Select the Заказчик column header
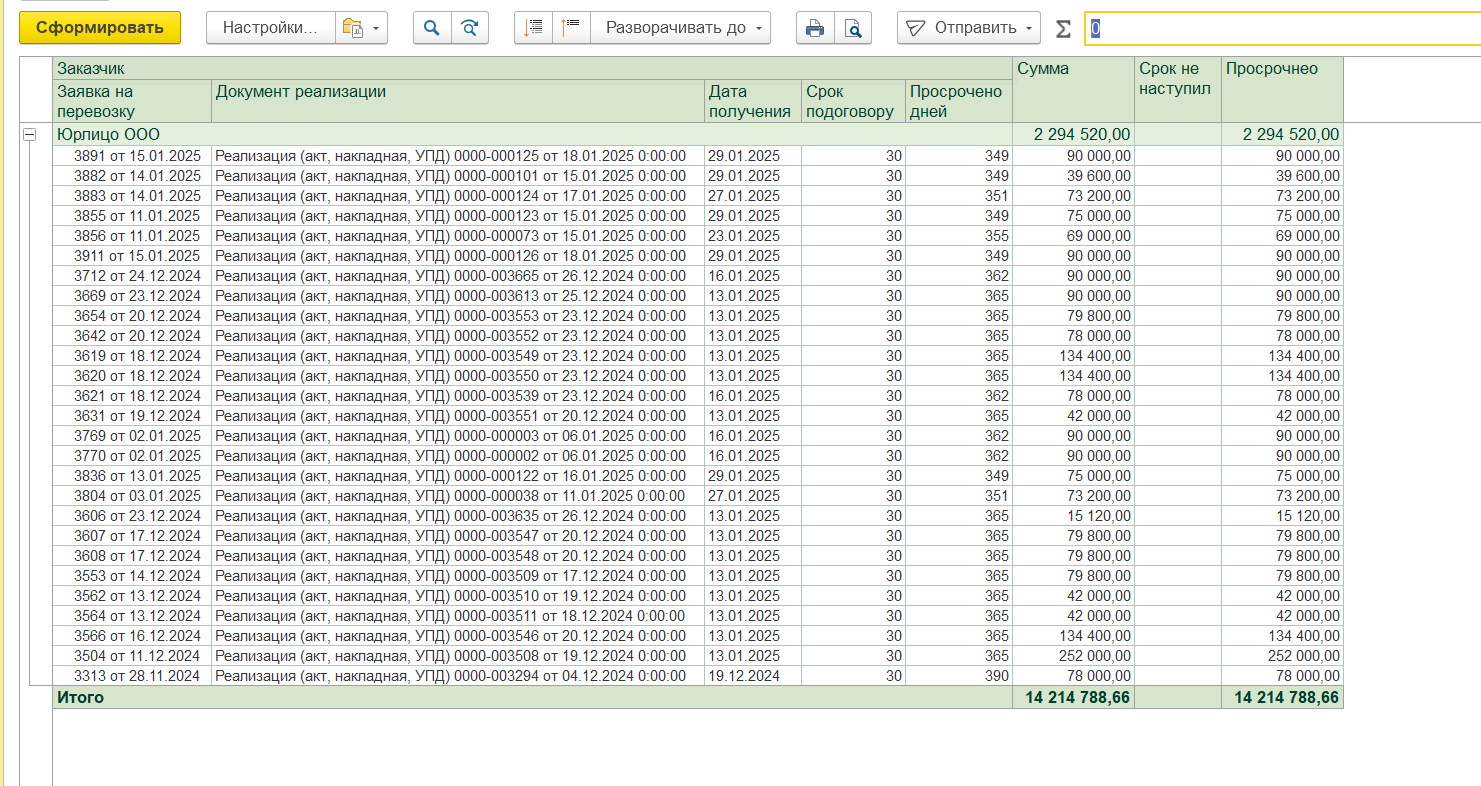 (x=532, y=68)
